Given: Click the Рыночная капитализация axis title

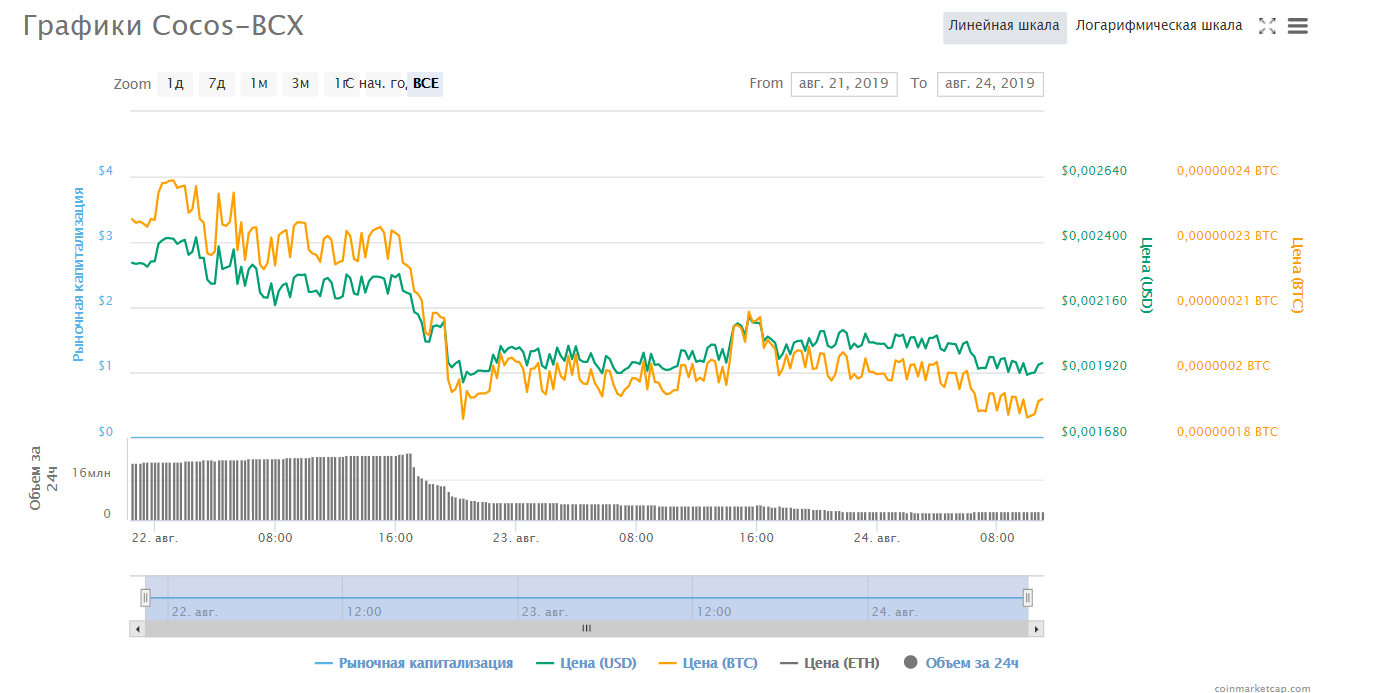Looking at the screenshot, I should point(78,275).
